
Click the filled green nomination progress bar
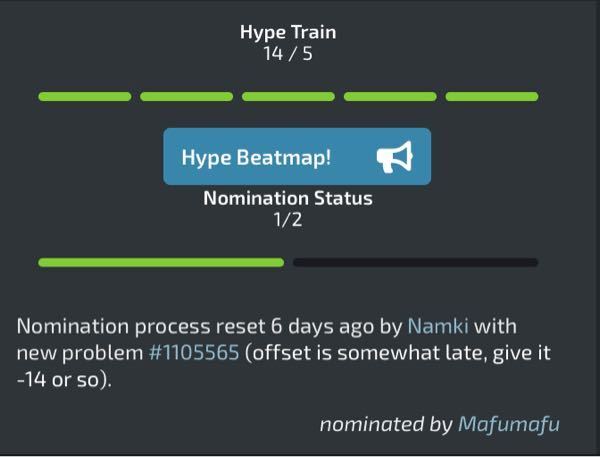(161, 262)
